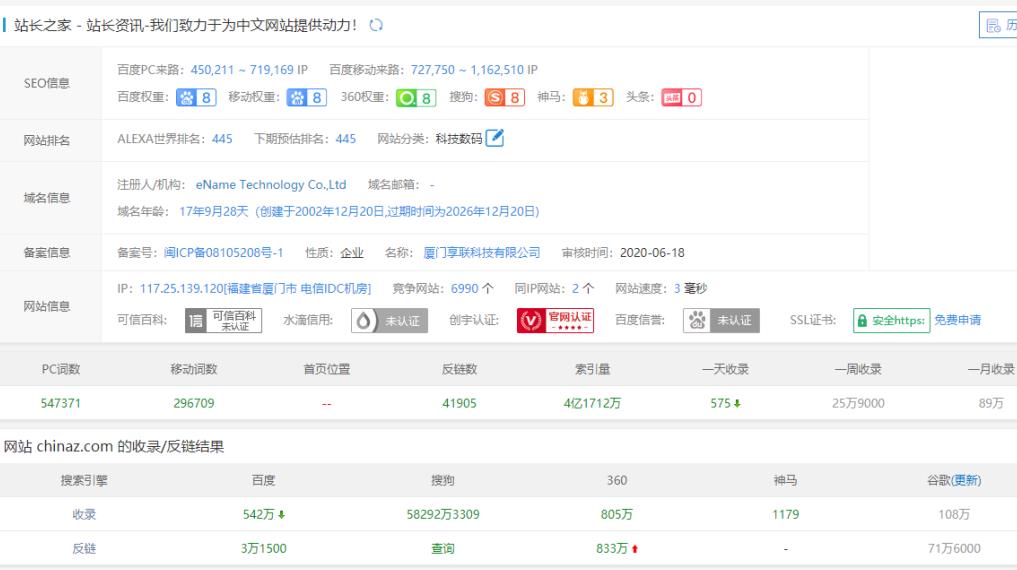Screen dimensions: 1017x570
Task: Click the 水滴信用 未认证 badge
Action: tap(389, 320)
